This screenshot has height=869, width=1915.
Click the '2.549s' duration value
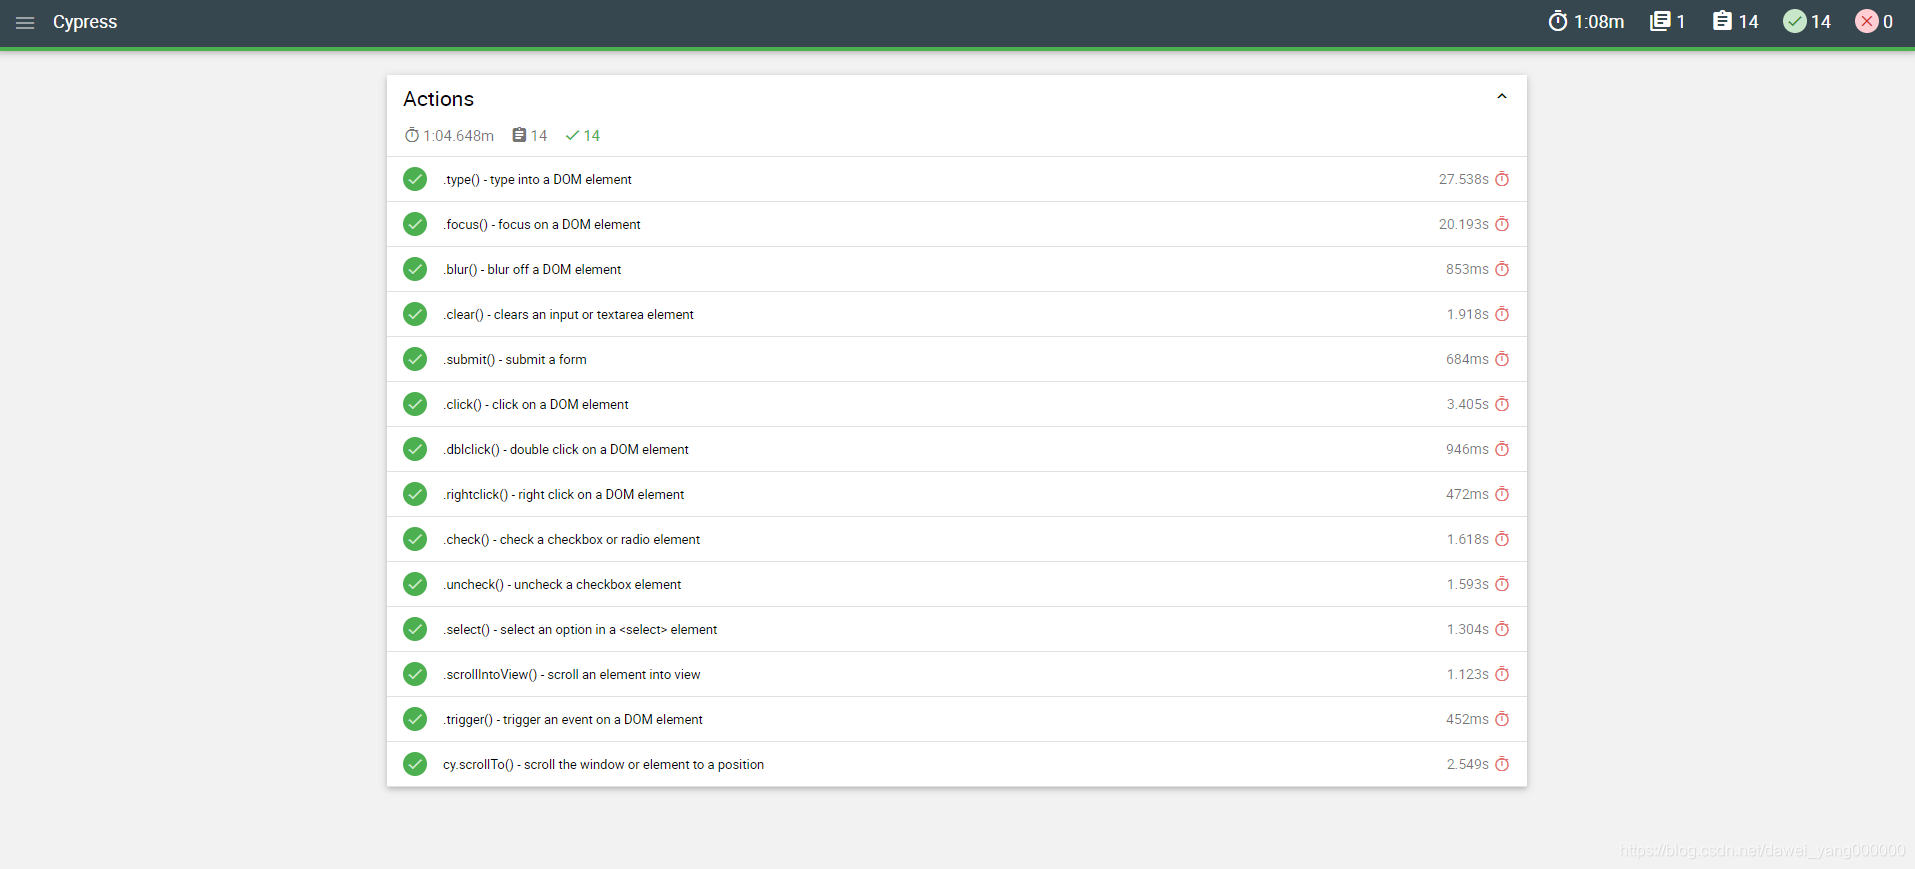pos(1468,764)
